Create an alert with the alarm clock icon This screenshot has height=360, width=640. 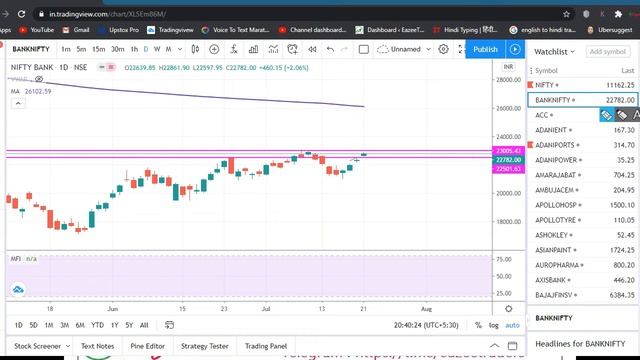pyautogui.click(x=292, y=49)
